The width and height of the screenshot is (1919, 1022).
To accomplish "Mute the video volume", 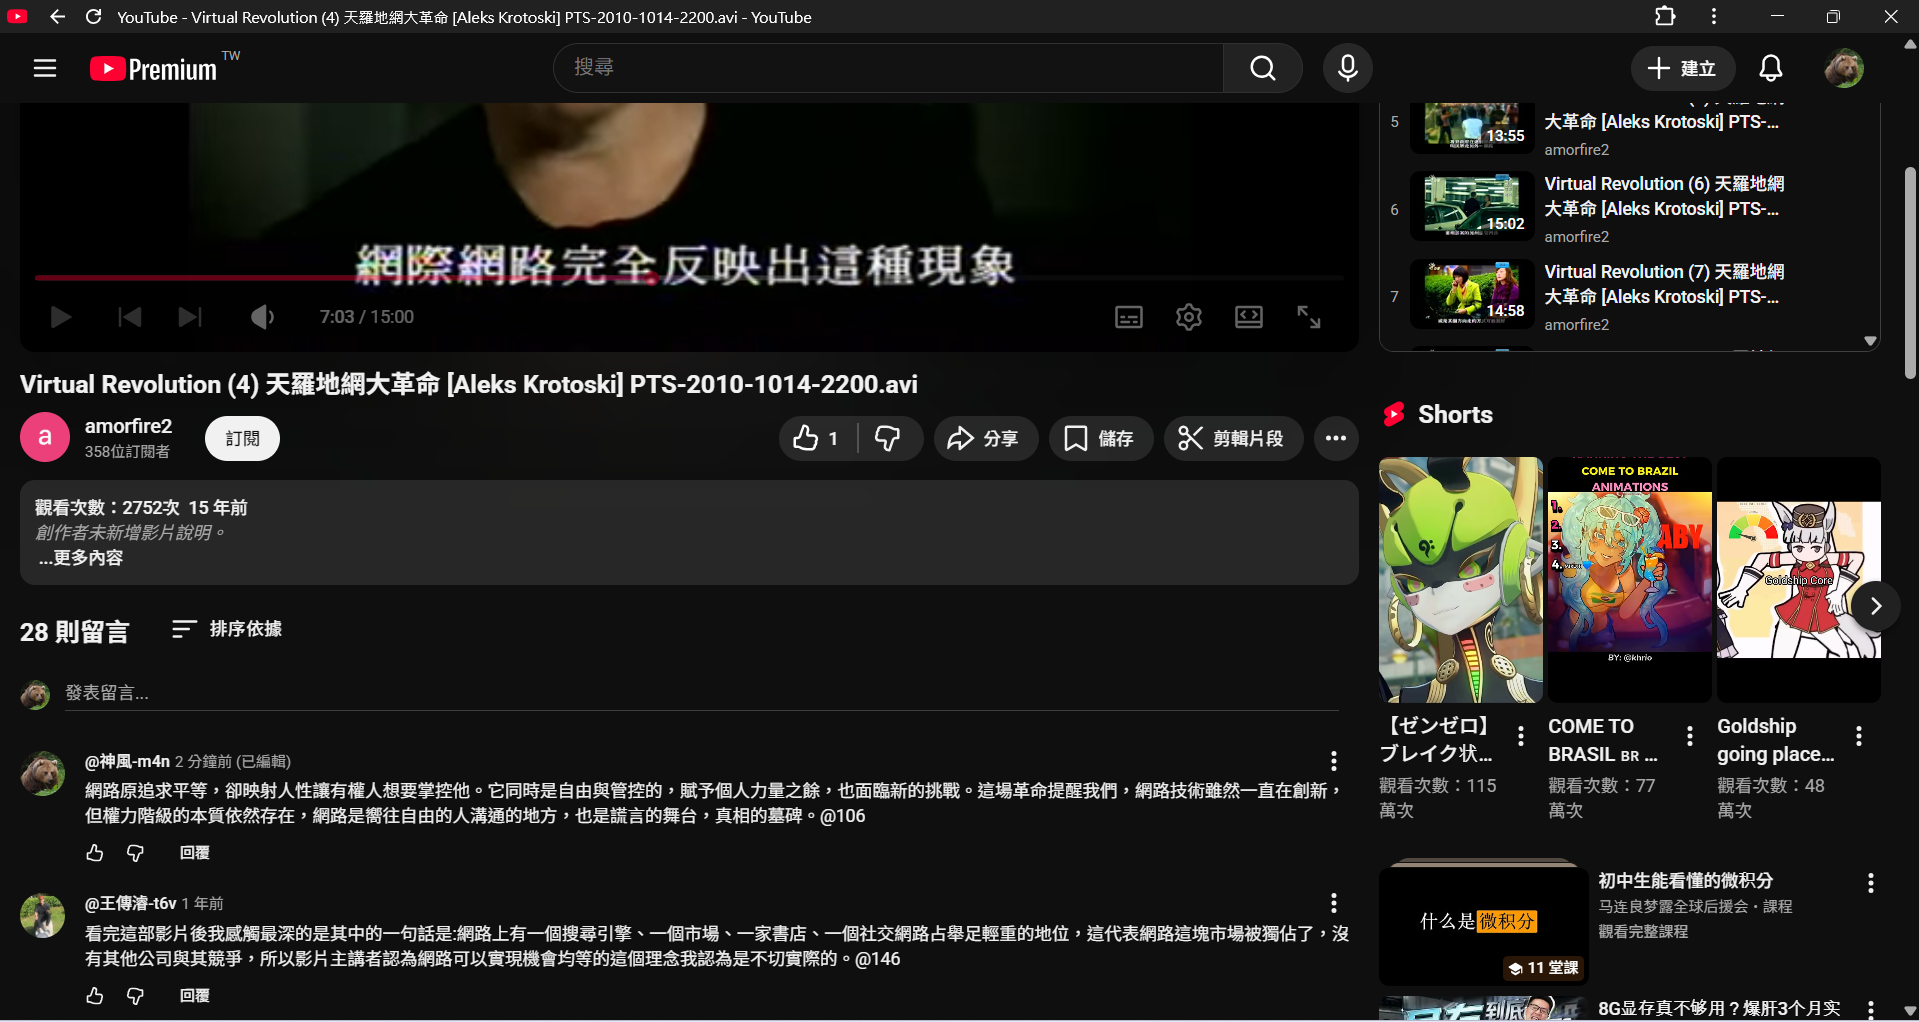I will click(x=262, y=317).
